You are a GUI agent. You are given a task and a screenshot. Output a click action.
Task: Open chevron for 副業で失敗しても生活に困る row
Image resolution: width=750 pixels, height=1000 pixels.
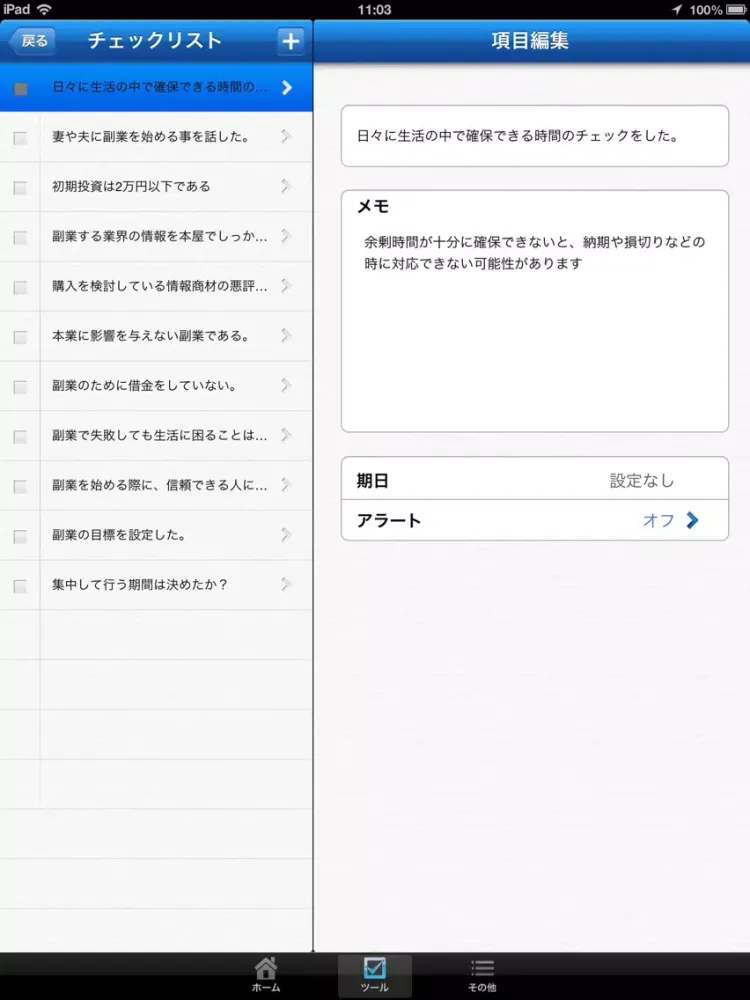point(286,434)
